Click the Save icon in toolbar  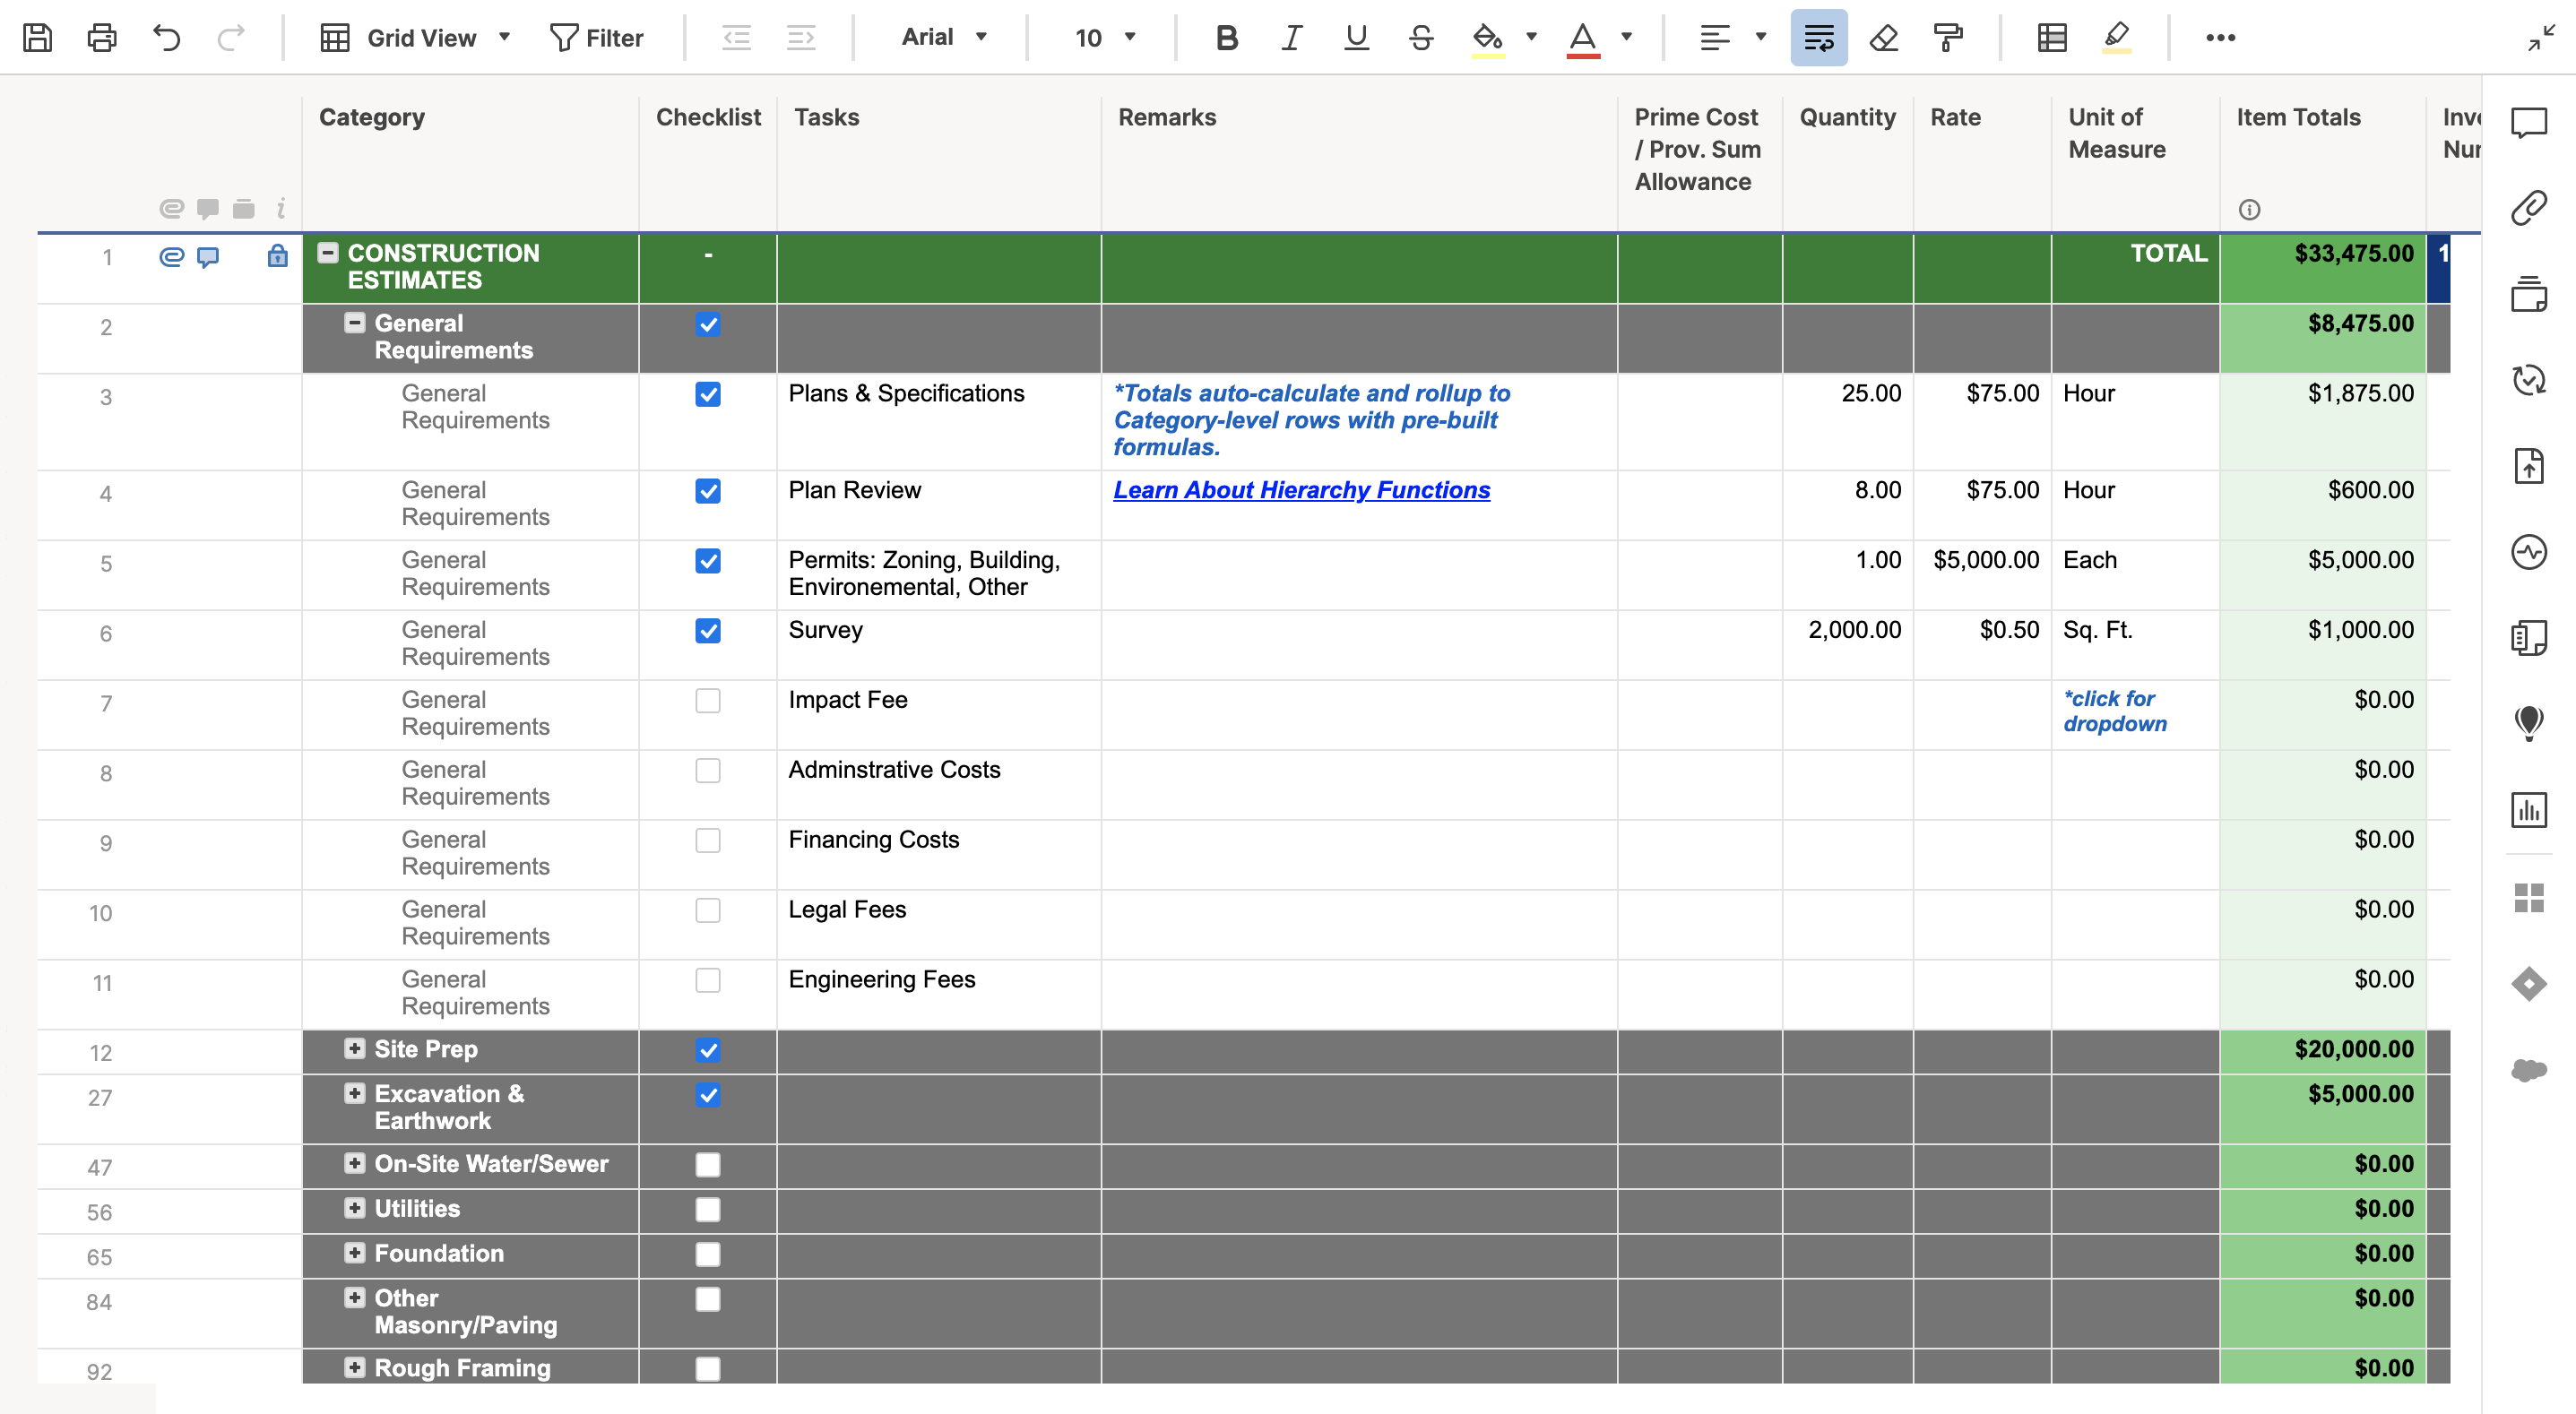(37, 37)
